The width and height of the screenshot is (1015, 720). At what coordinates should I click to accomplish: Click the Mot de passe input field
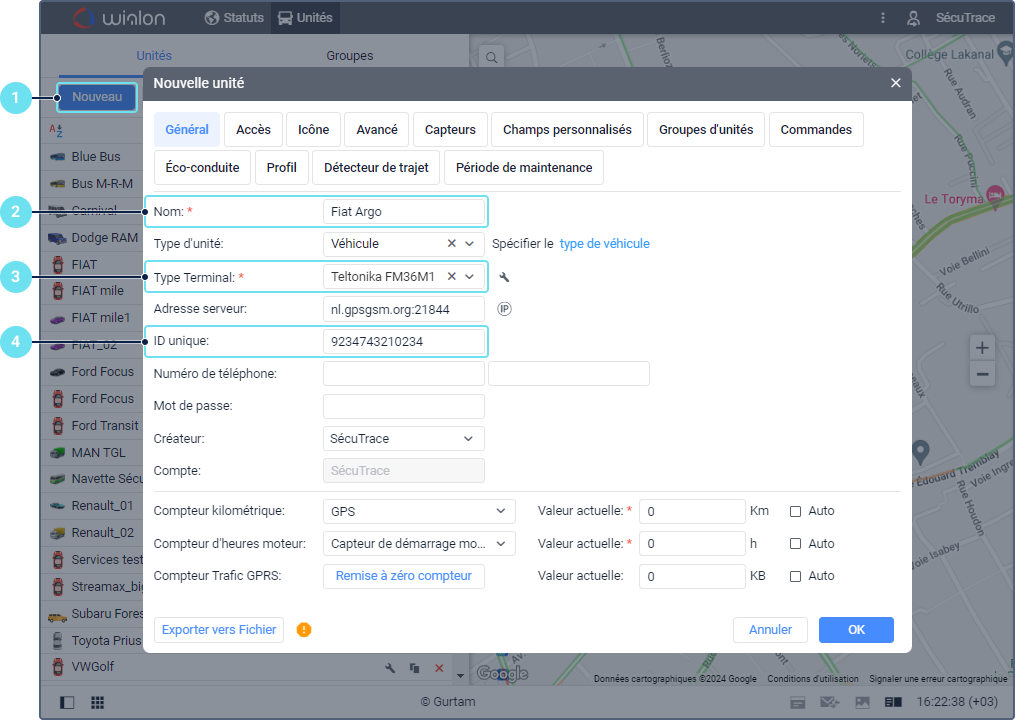pos(403,406)
